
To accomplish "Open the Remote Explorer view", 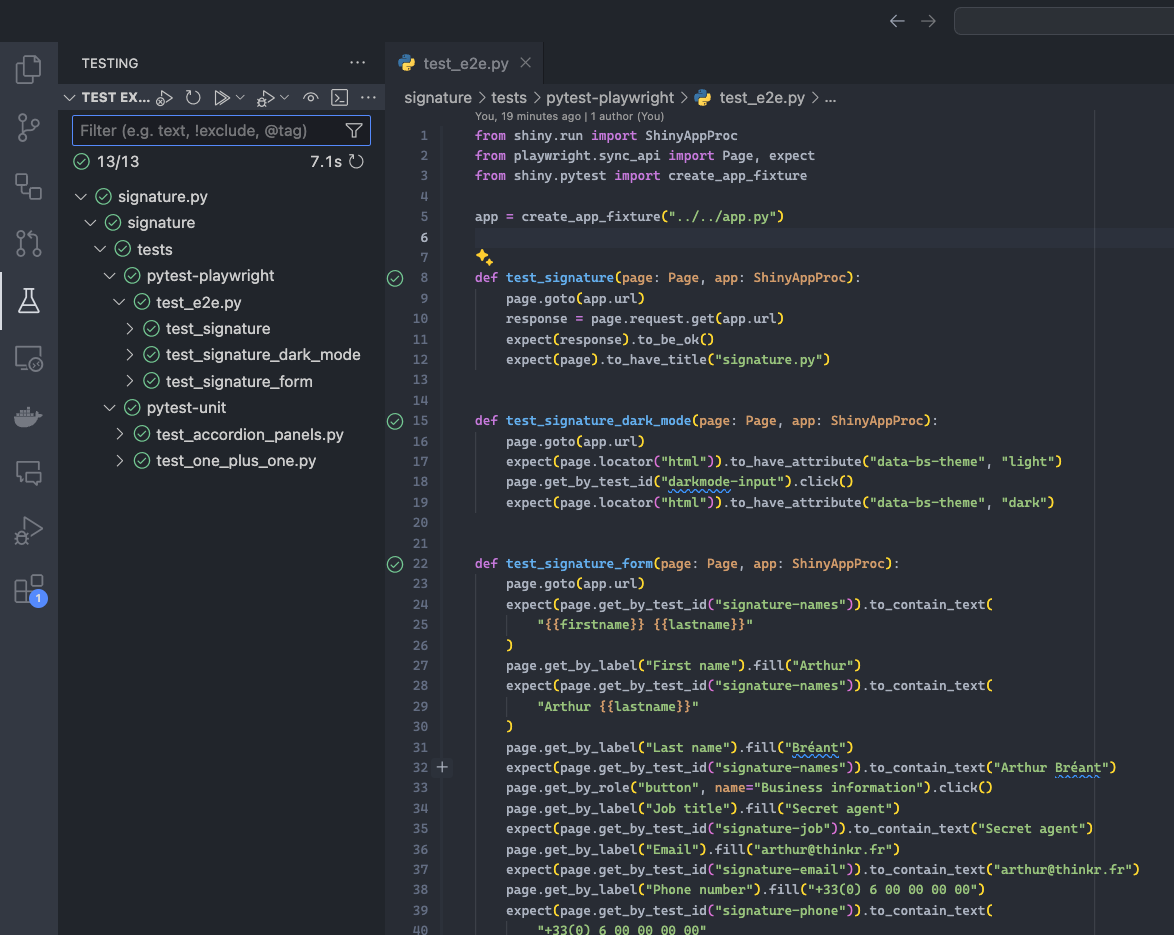I will [x=28, y=359].
